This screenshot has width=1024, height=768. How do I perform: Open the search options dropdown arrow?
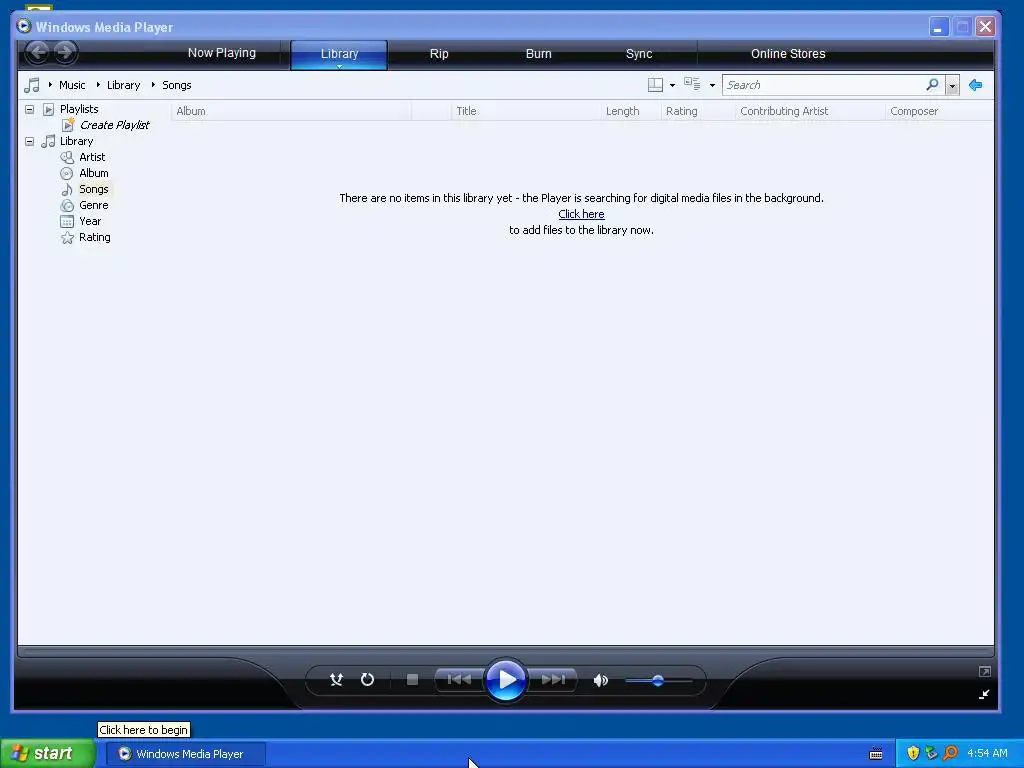point(952,86)
